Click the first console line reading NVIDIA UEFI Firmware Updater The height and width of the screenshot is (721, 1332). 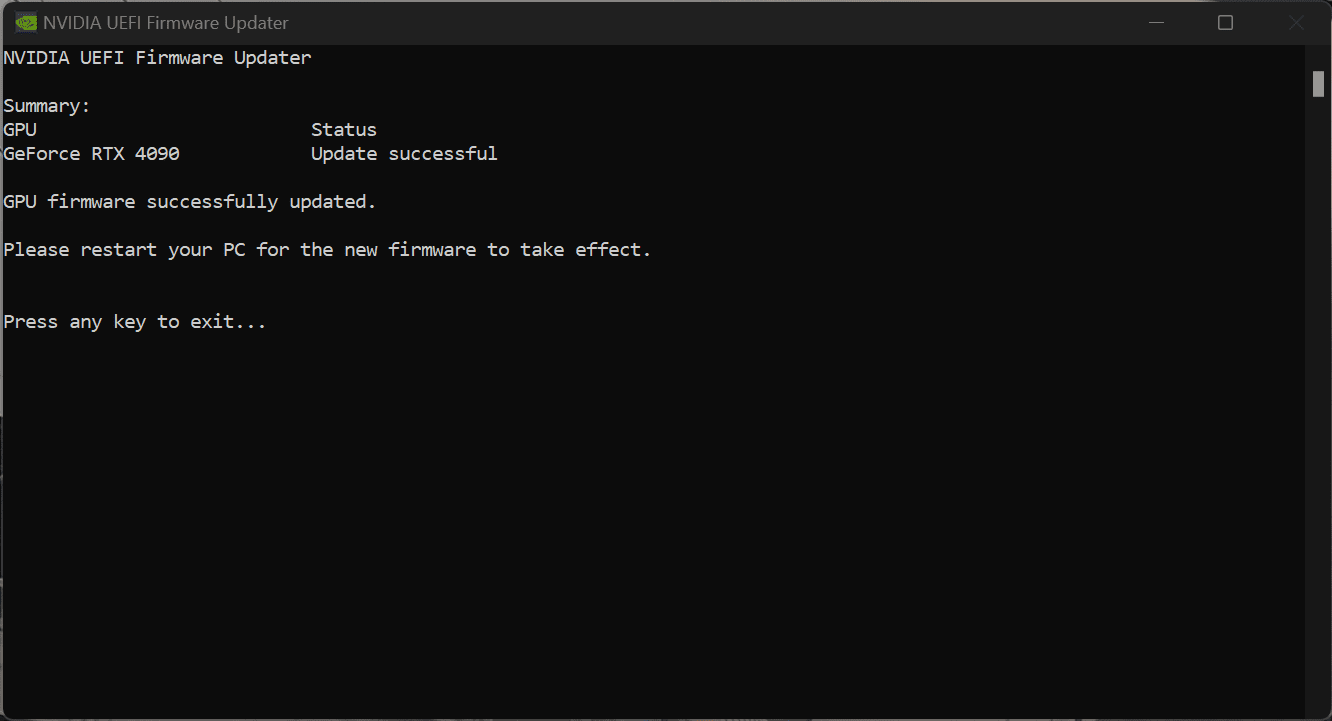pyautogui.click(x=158, y=58)
